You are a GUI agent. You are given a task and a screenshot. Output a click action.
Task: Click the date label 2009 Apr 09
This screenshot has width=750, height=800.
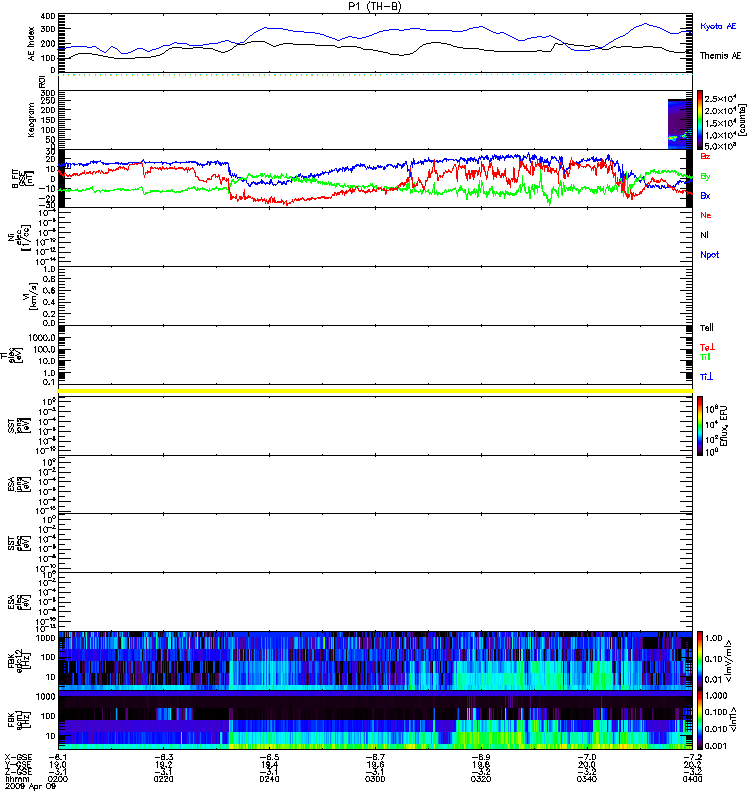(x=30, y=786)
